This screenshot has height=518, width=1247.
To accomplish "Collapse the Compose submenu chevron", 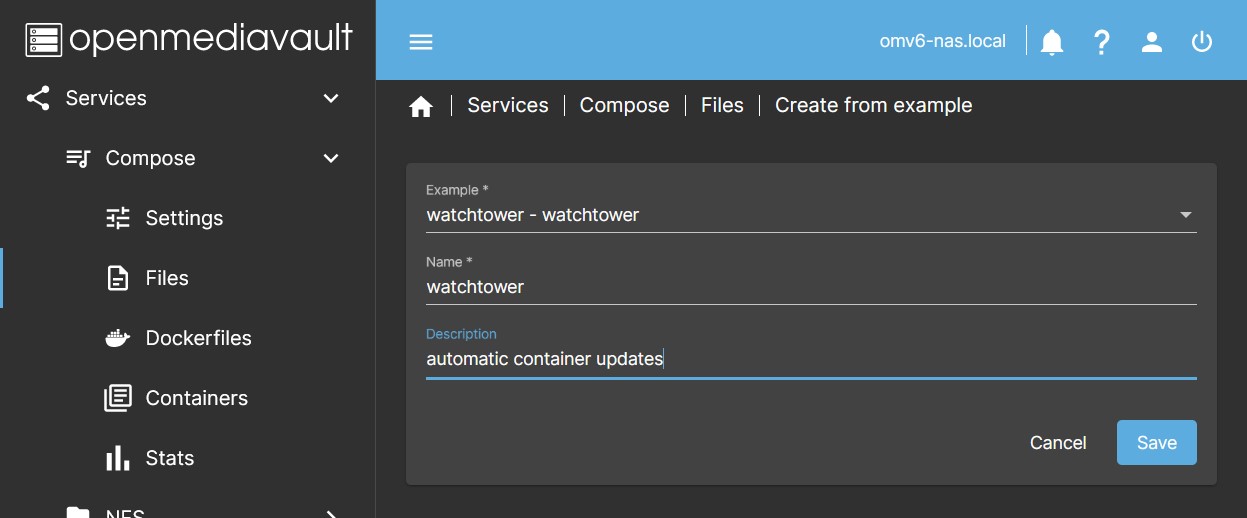I will coord(331,158).
